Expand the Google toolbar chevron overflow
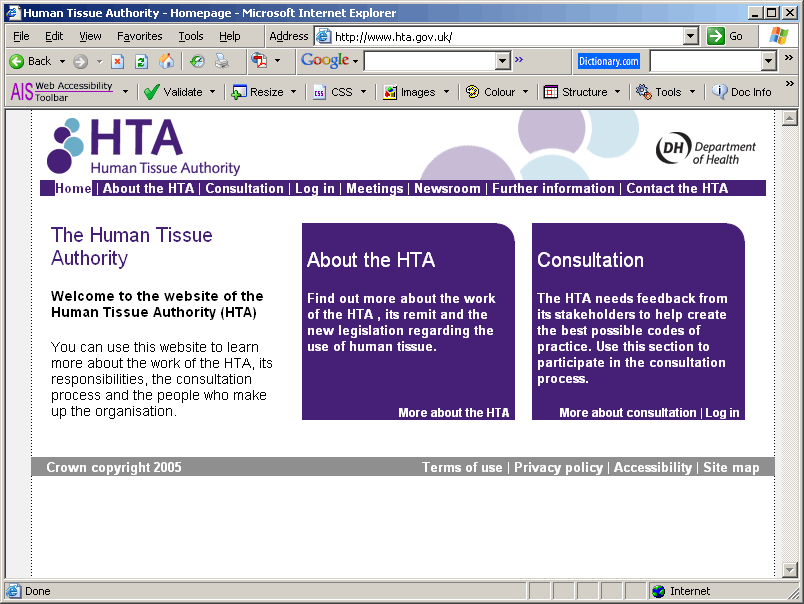 point(519,59)
